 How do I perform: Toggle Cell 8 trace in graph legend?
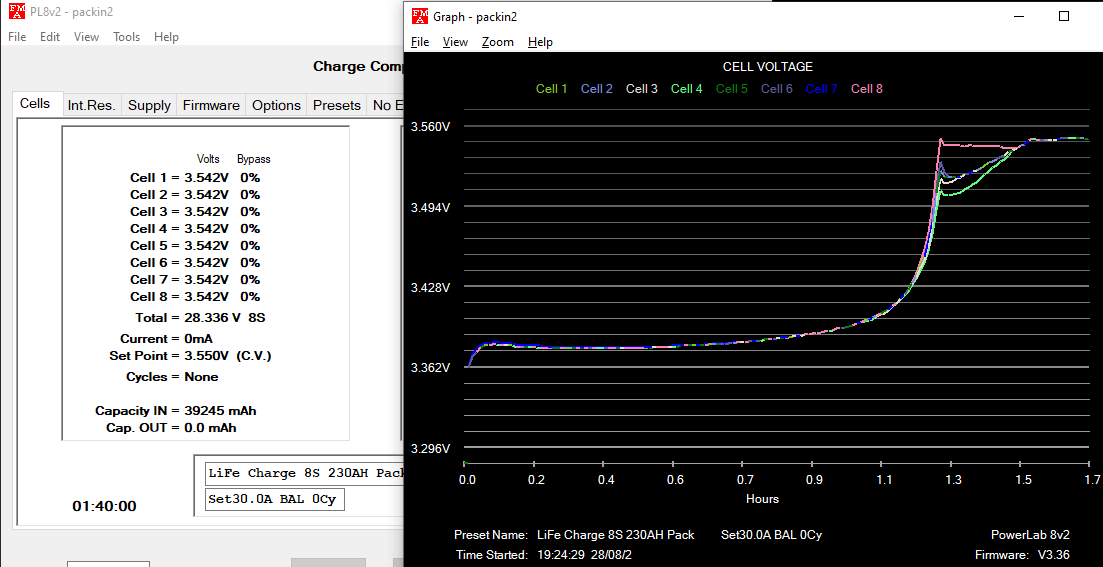tap(866, 89)
